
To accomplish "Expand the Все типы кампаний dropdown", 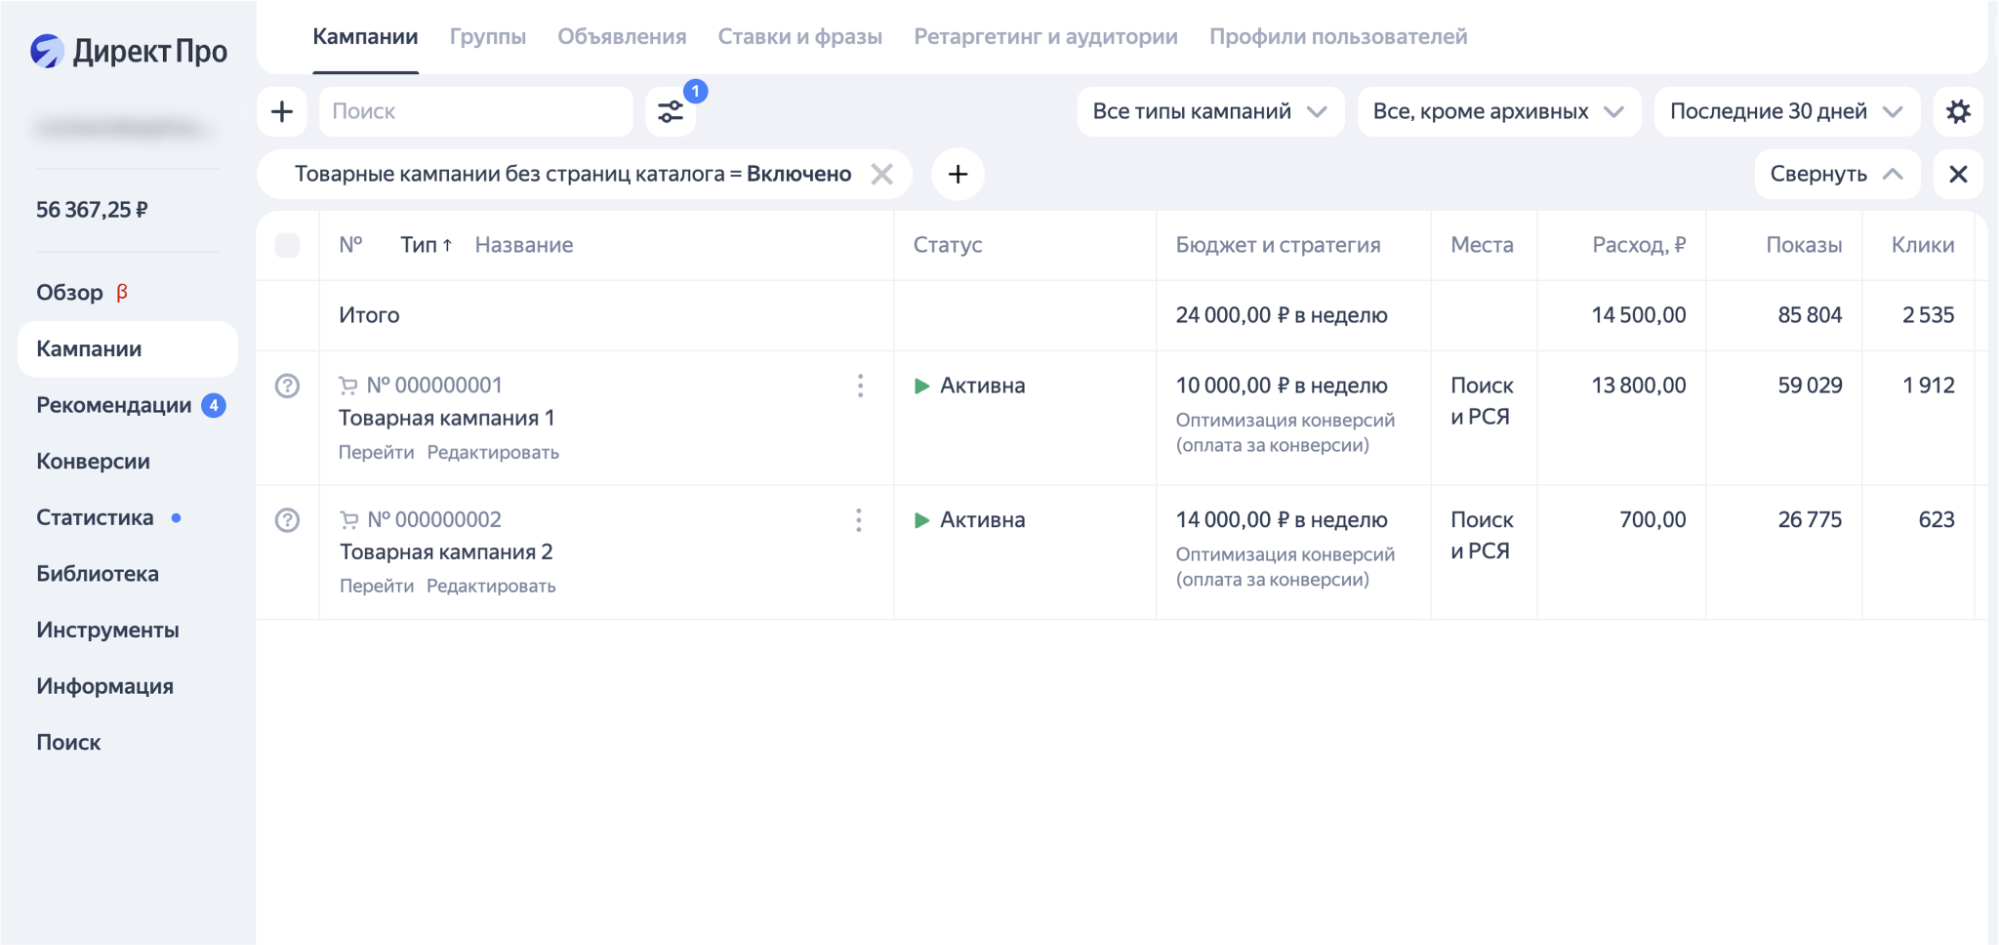I will (1209, 111).
